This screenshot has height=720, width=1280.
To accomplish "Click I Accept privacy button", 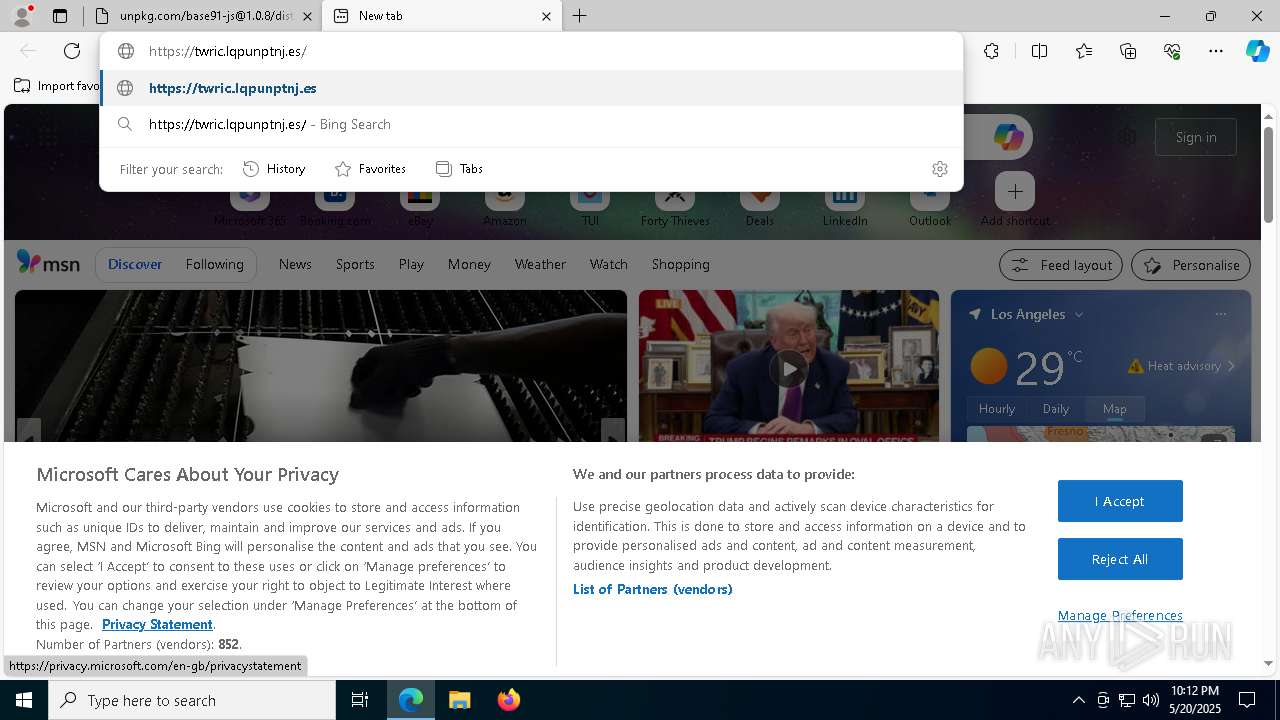I will click(1120, 501).
